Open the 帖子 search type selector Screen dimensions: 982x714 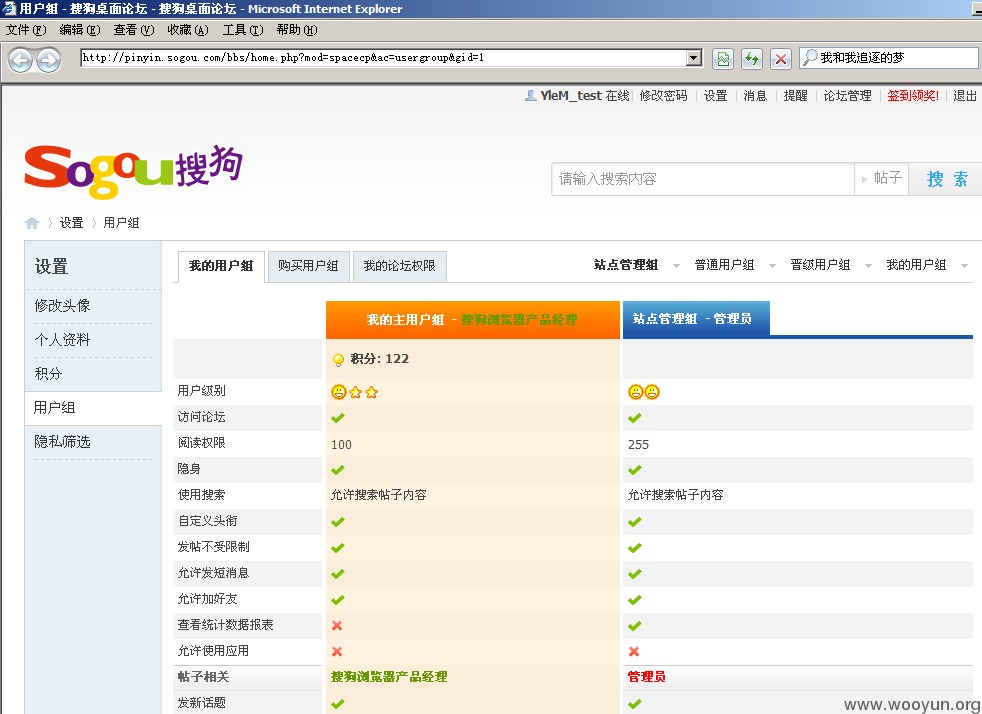coord(882,178)
